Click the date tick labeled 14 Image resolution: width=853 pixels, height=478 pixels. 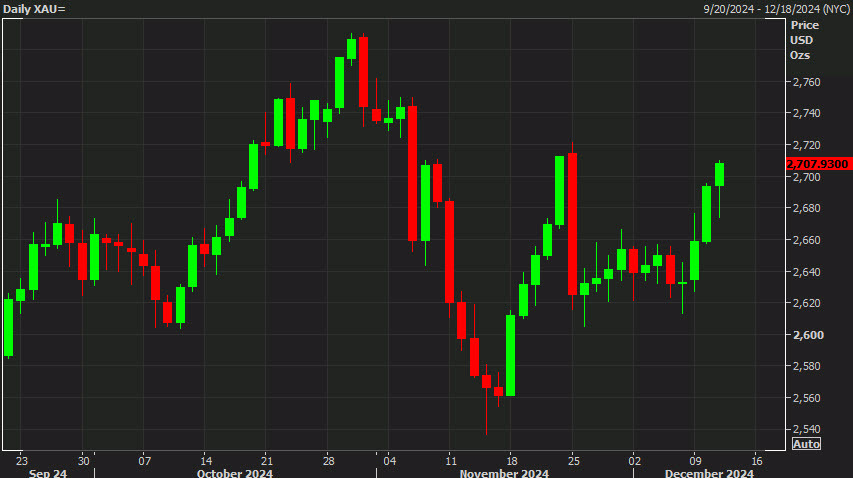pyautogui.click(x=206, y=461)
